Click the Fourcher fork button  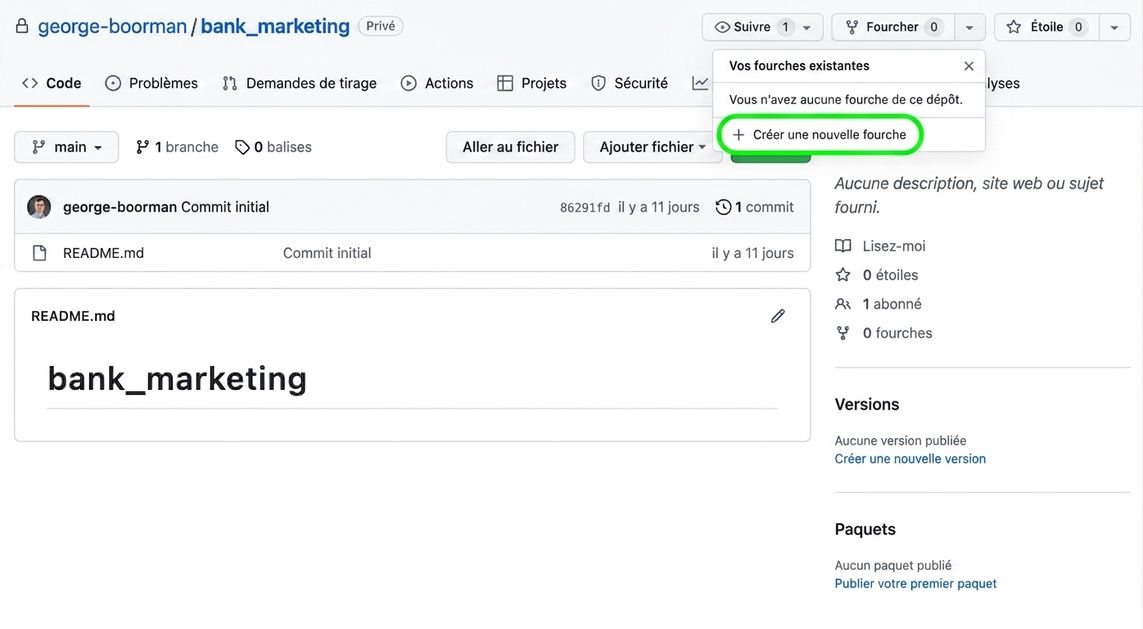pyautogui.click(x=893, y=27)
